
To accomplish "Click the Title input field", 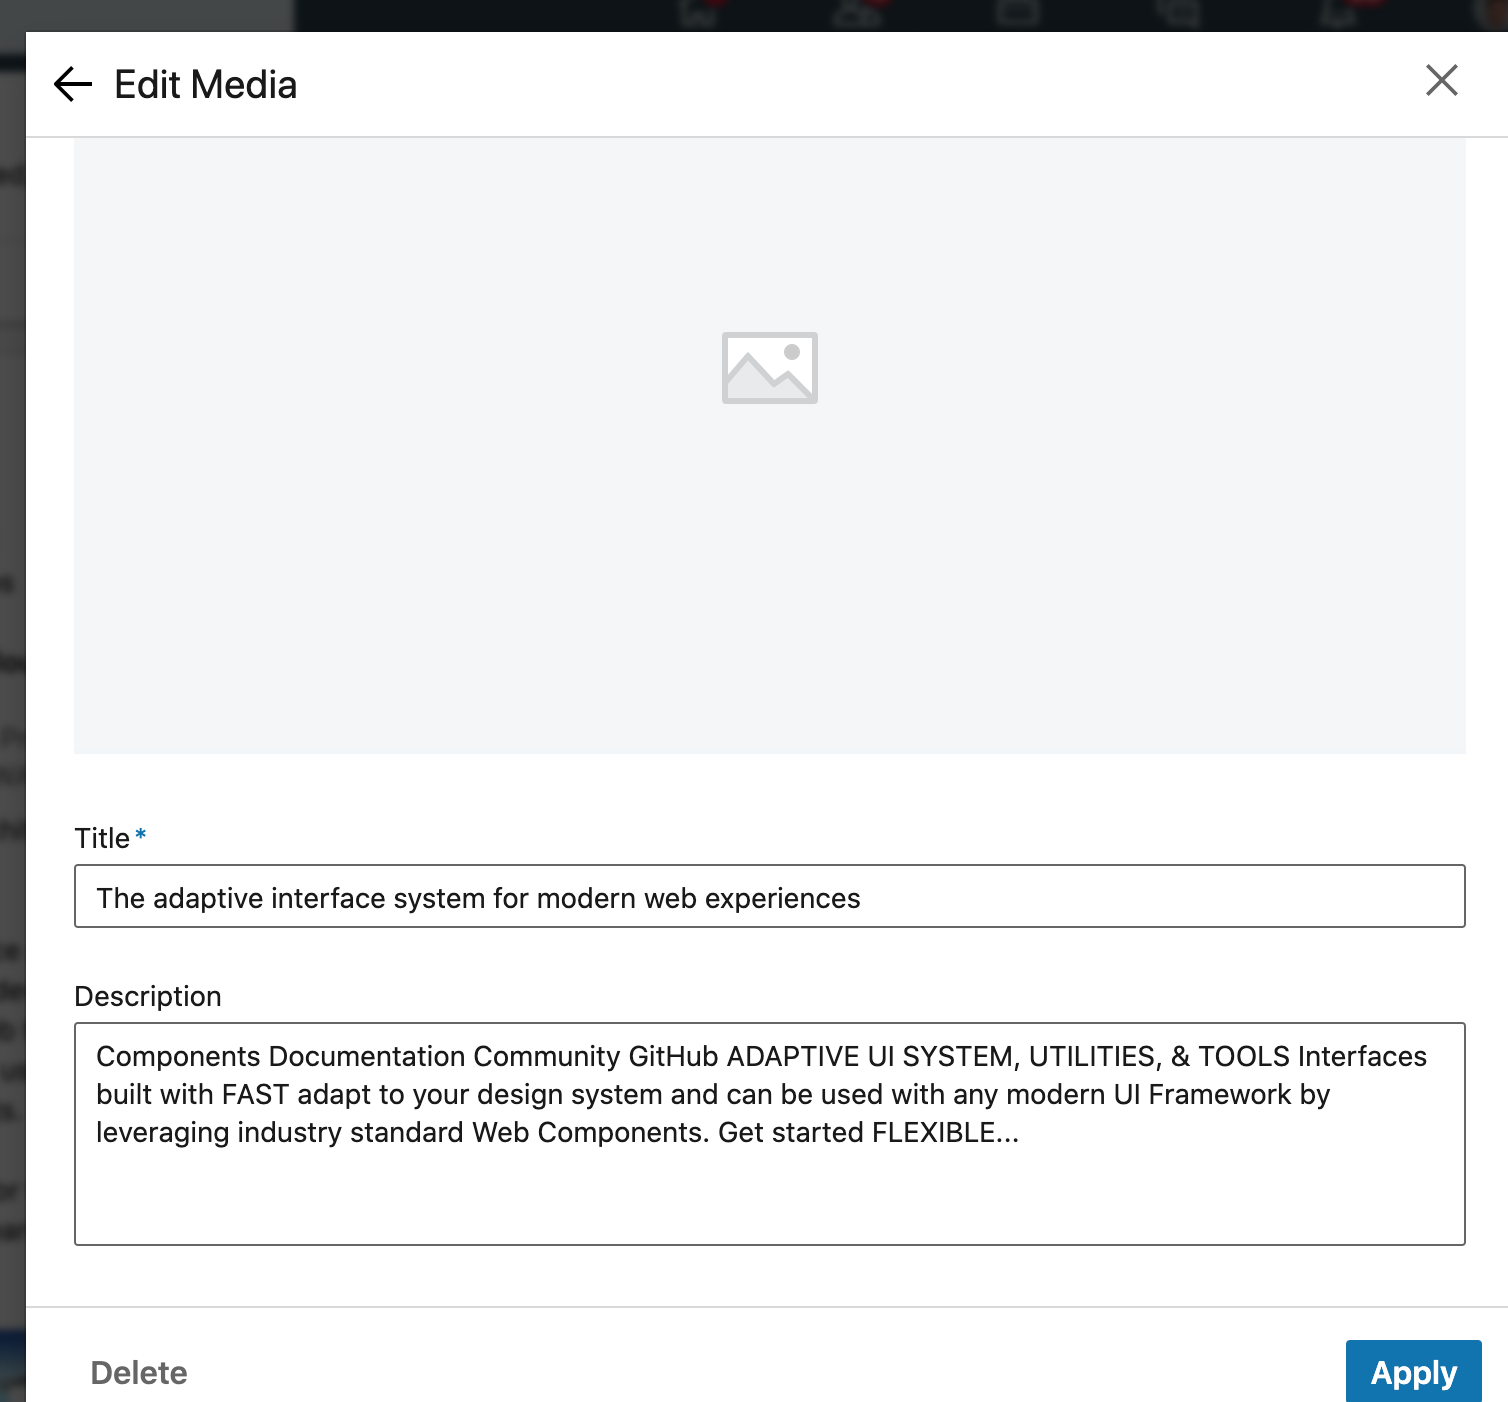I will (x=770, y=897).
